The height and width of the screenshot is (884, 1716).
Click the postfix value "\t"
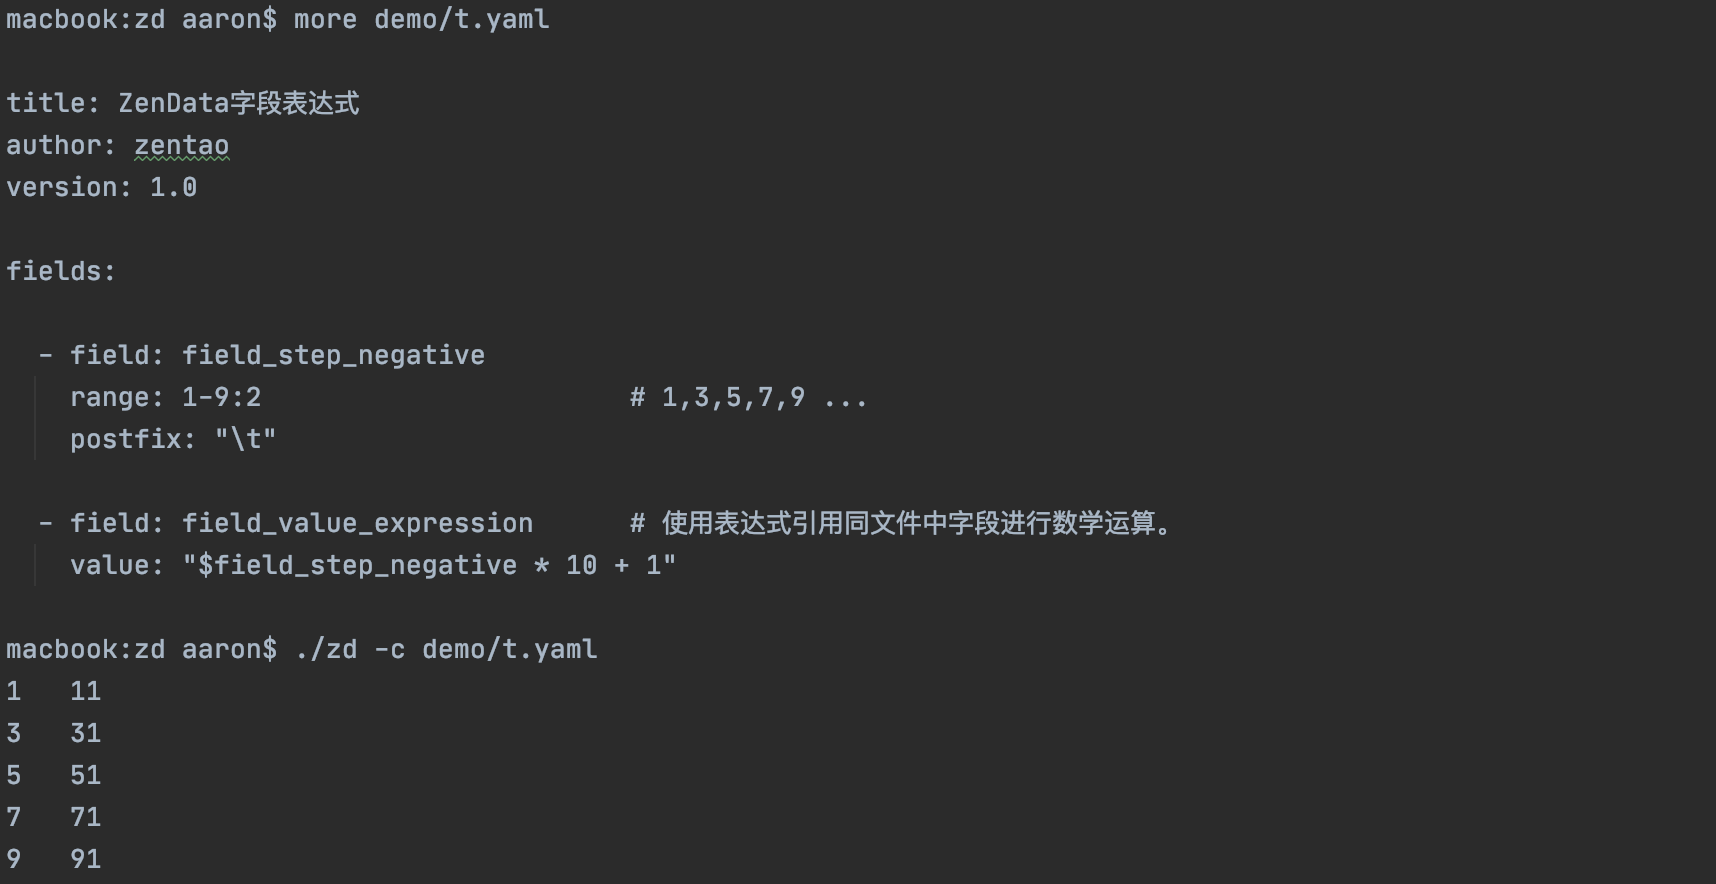245,440
